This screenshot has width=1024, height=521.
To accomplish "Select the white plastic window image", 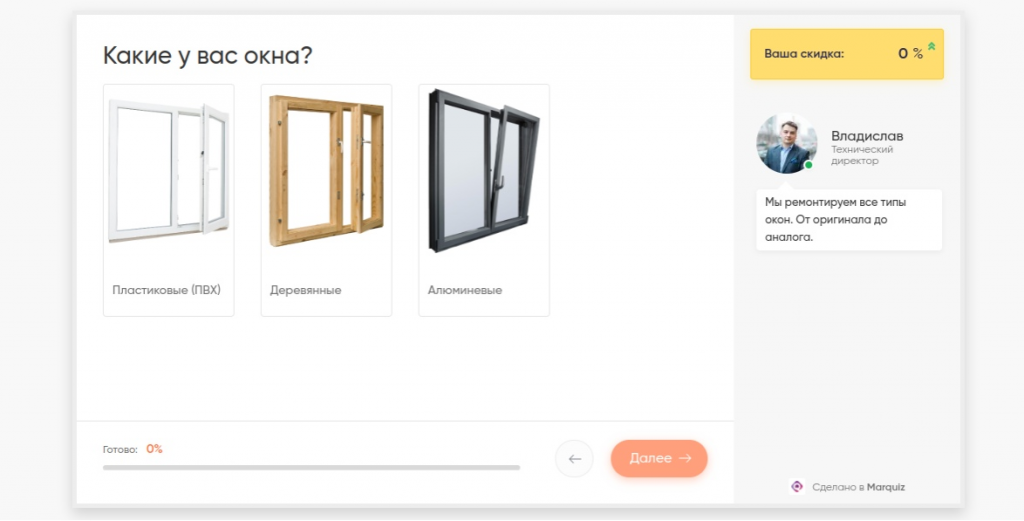I will coord(168,171).
